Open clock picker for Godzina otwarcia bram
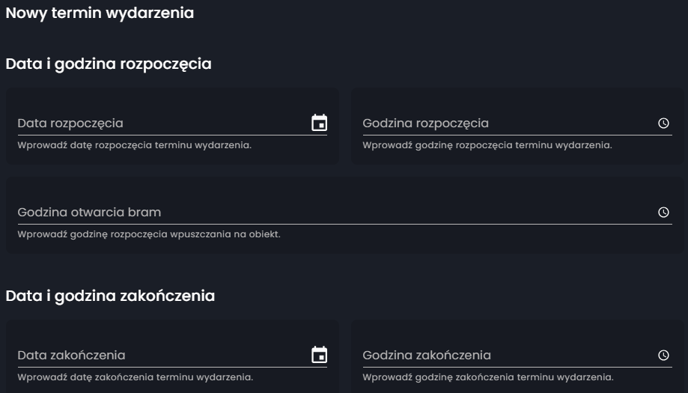688x393 pixels. (x=663, y=212)
